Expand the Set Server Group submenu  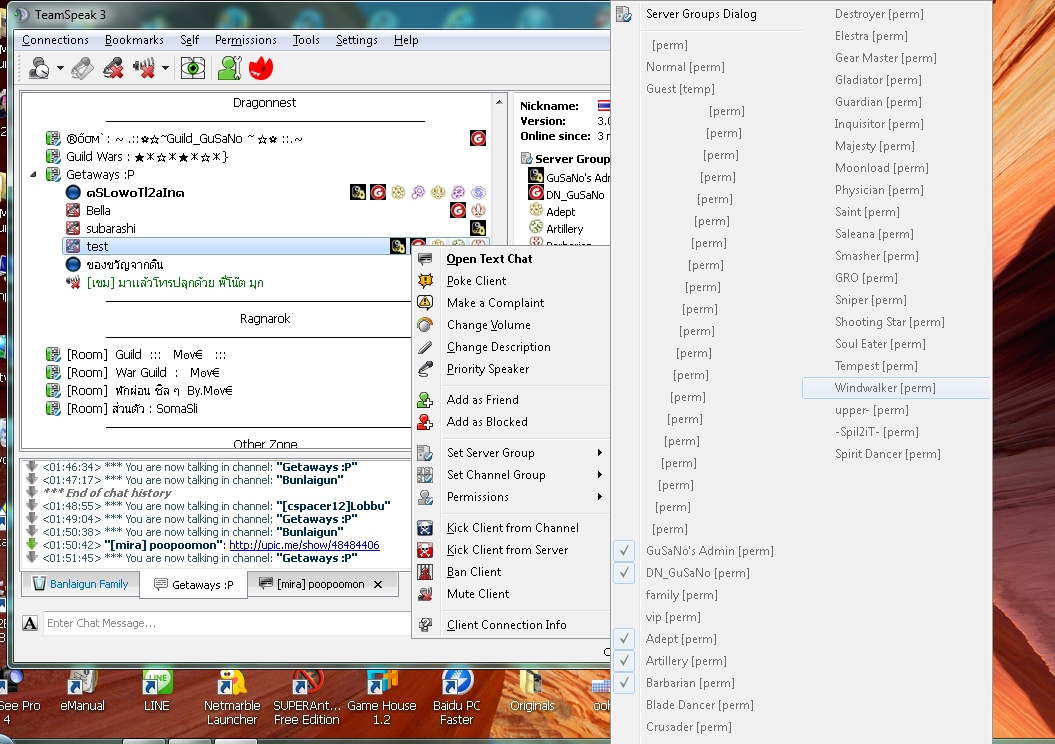(599, 453)
